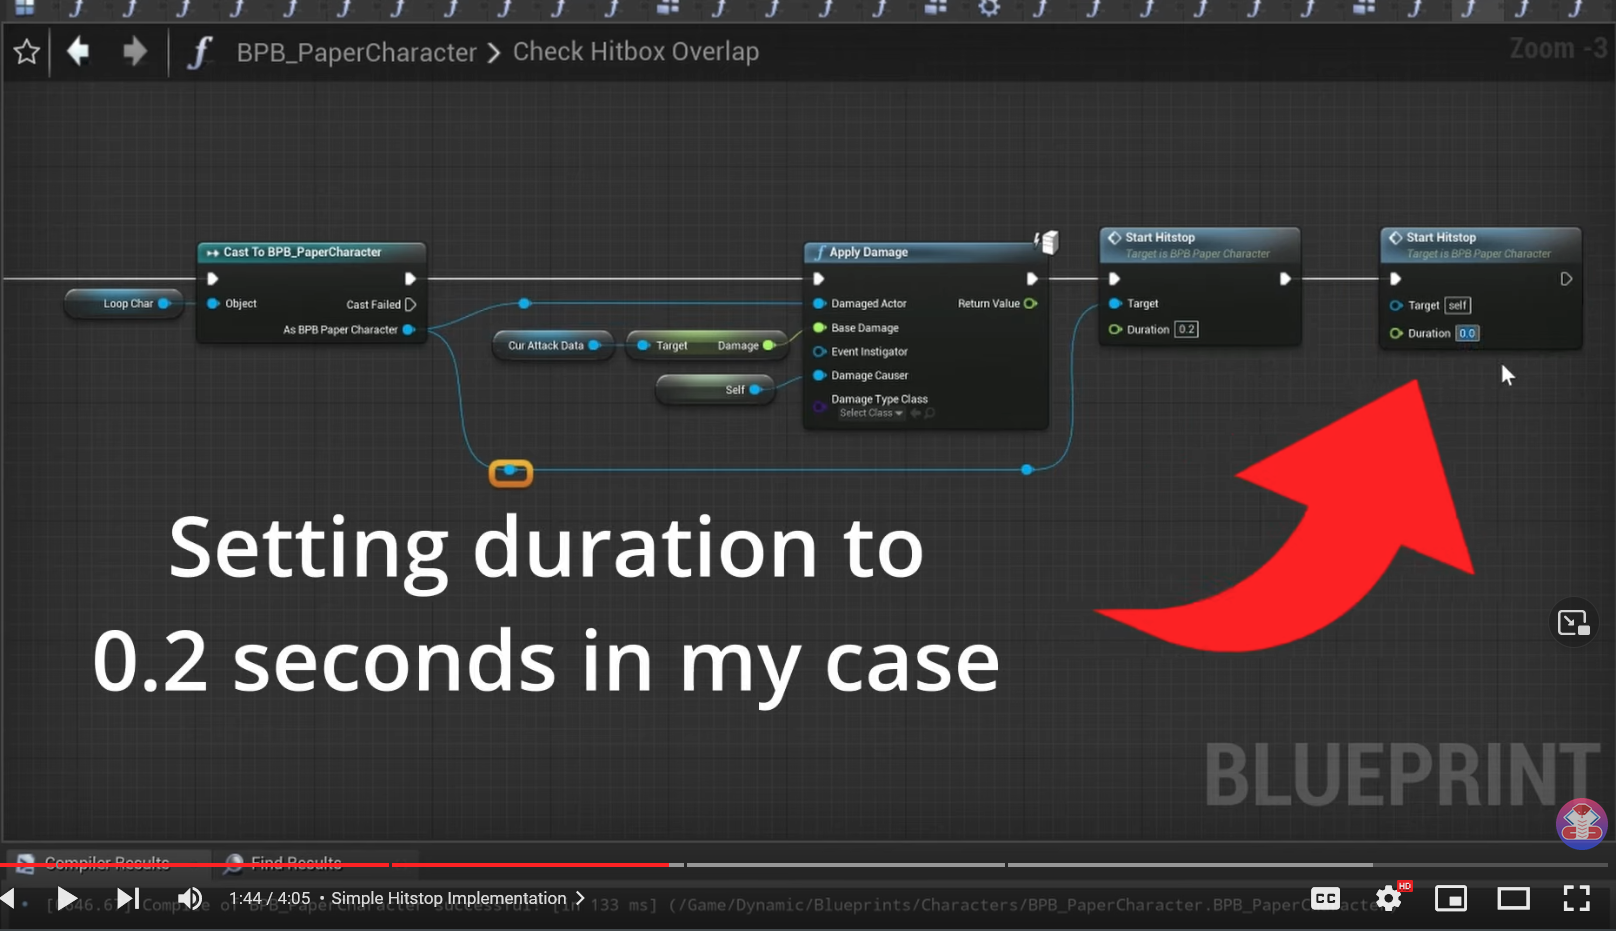The image size is (1616, 931).
Task: Select the Cast To BPB_PaperCharacter node title
Action: [x=302, y=252]
